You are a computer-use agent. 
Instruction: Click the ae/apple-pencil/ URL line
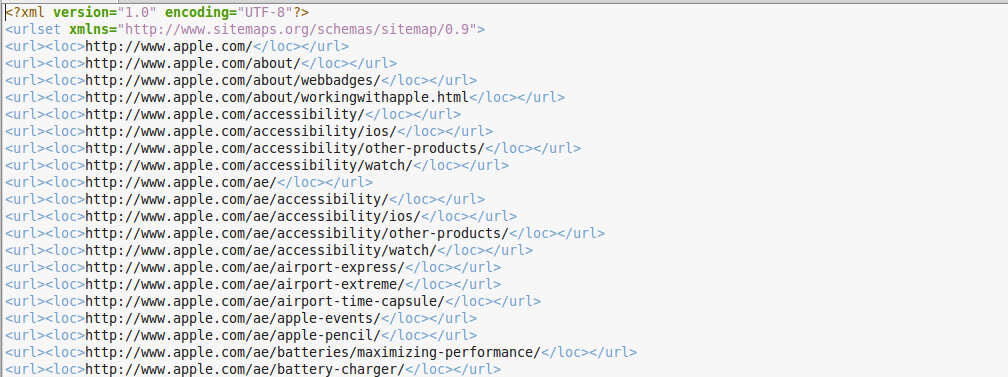coord(241,335)
